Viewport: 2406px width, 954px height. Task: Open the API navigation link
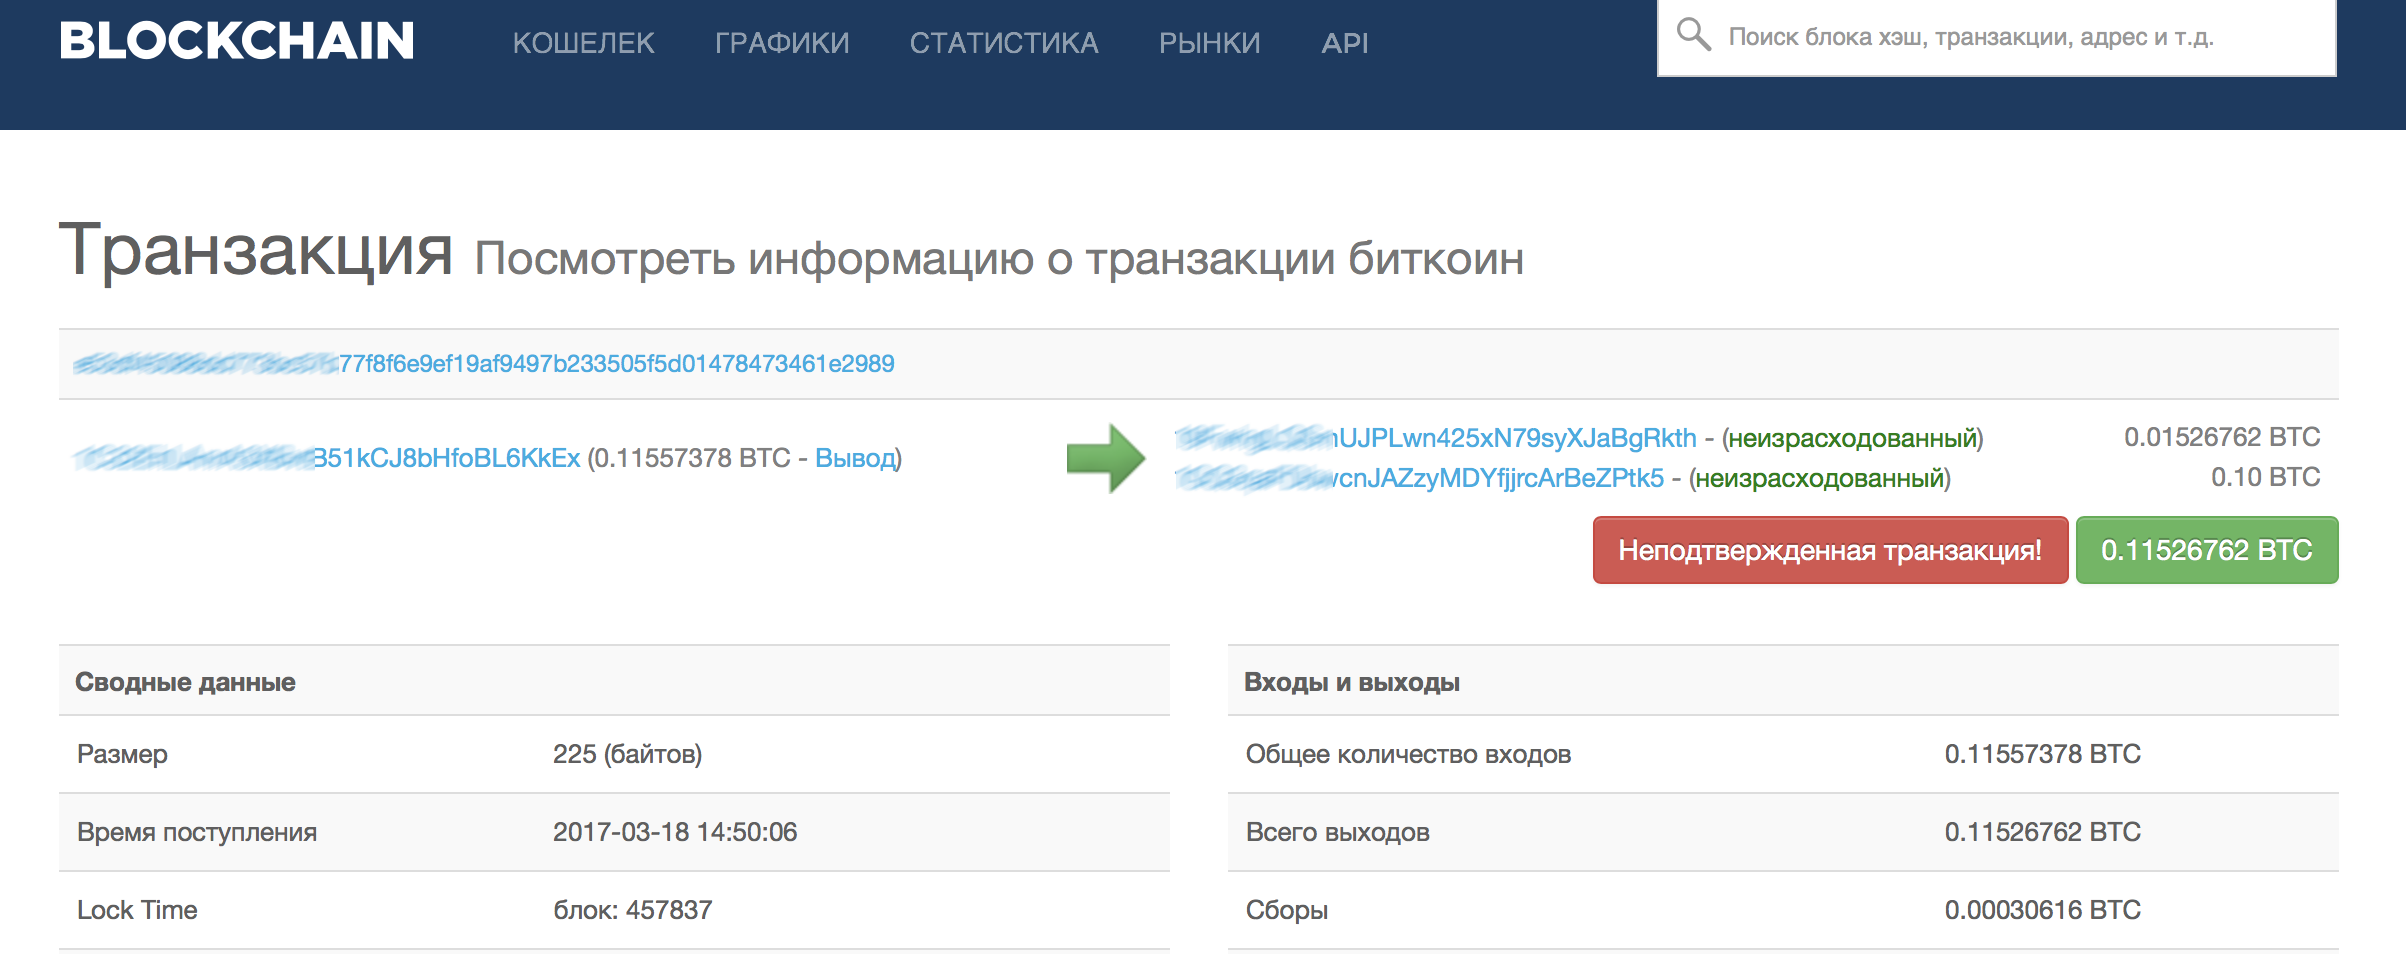pos(1344,43)
